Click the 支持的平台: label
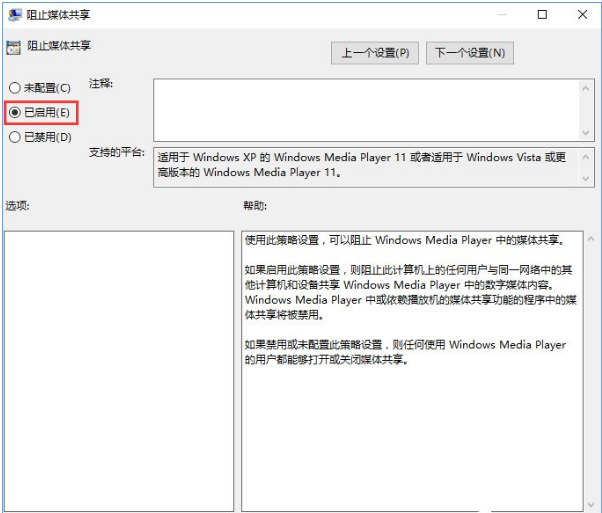 [x=117, y=152]
